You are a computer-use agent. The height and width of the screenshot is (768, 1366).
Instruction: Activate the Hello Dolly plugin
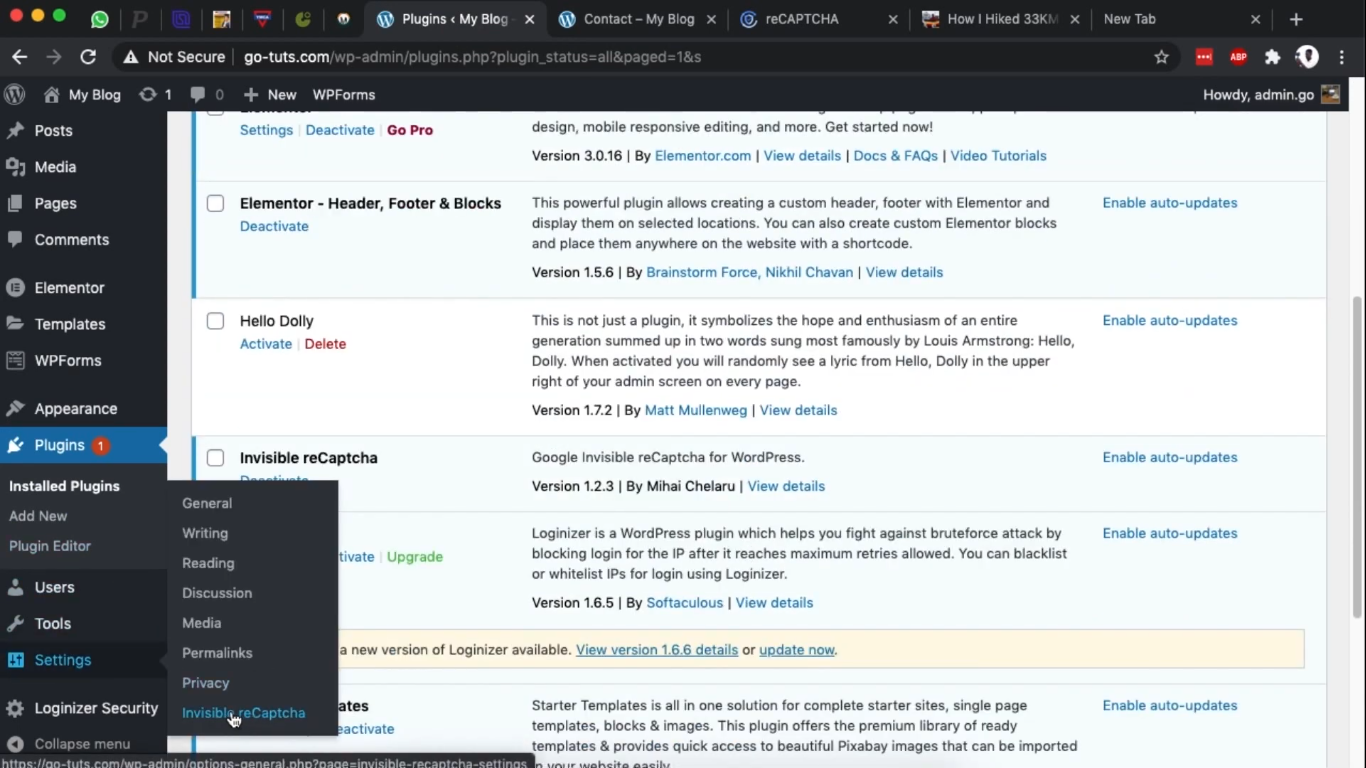coord(266,344)
